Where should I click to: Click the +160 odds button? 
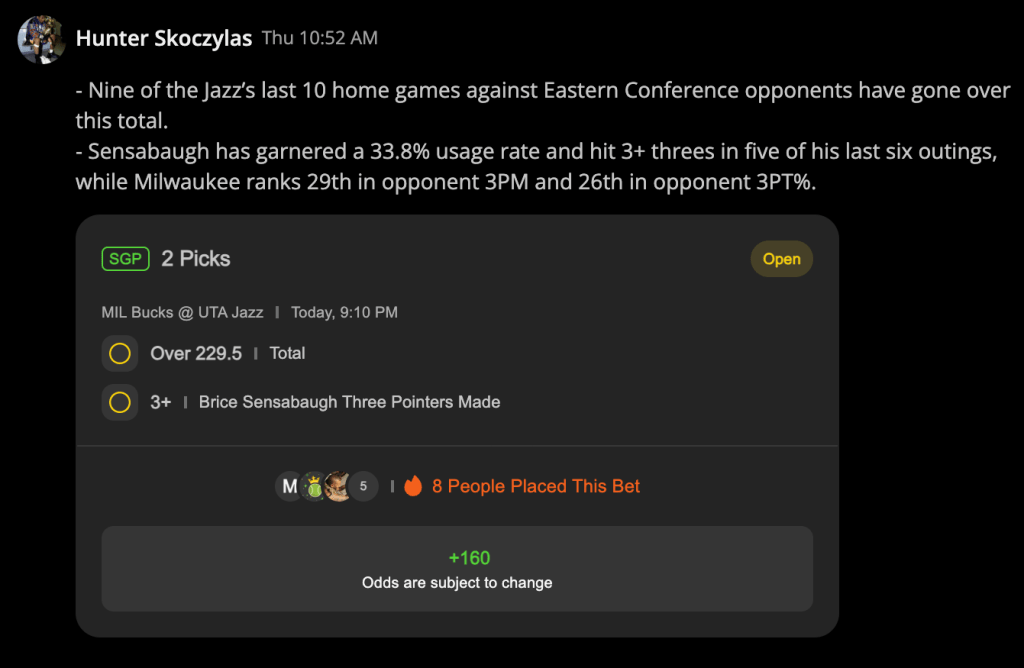[x=457, y=569]
